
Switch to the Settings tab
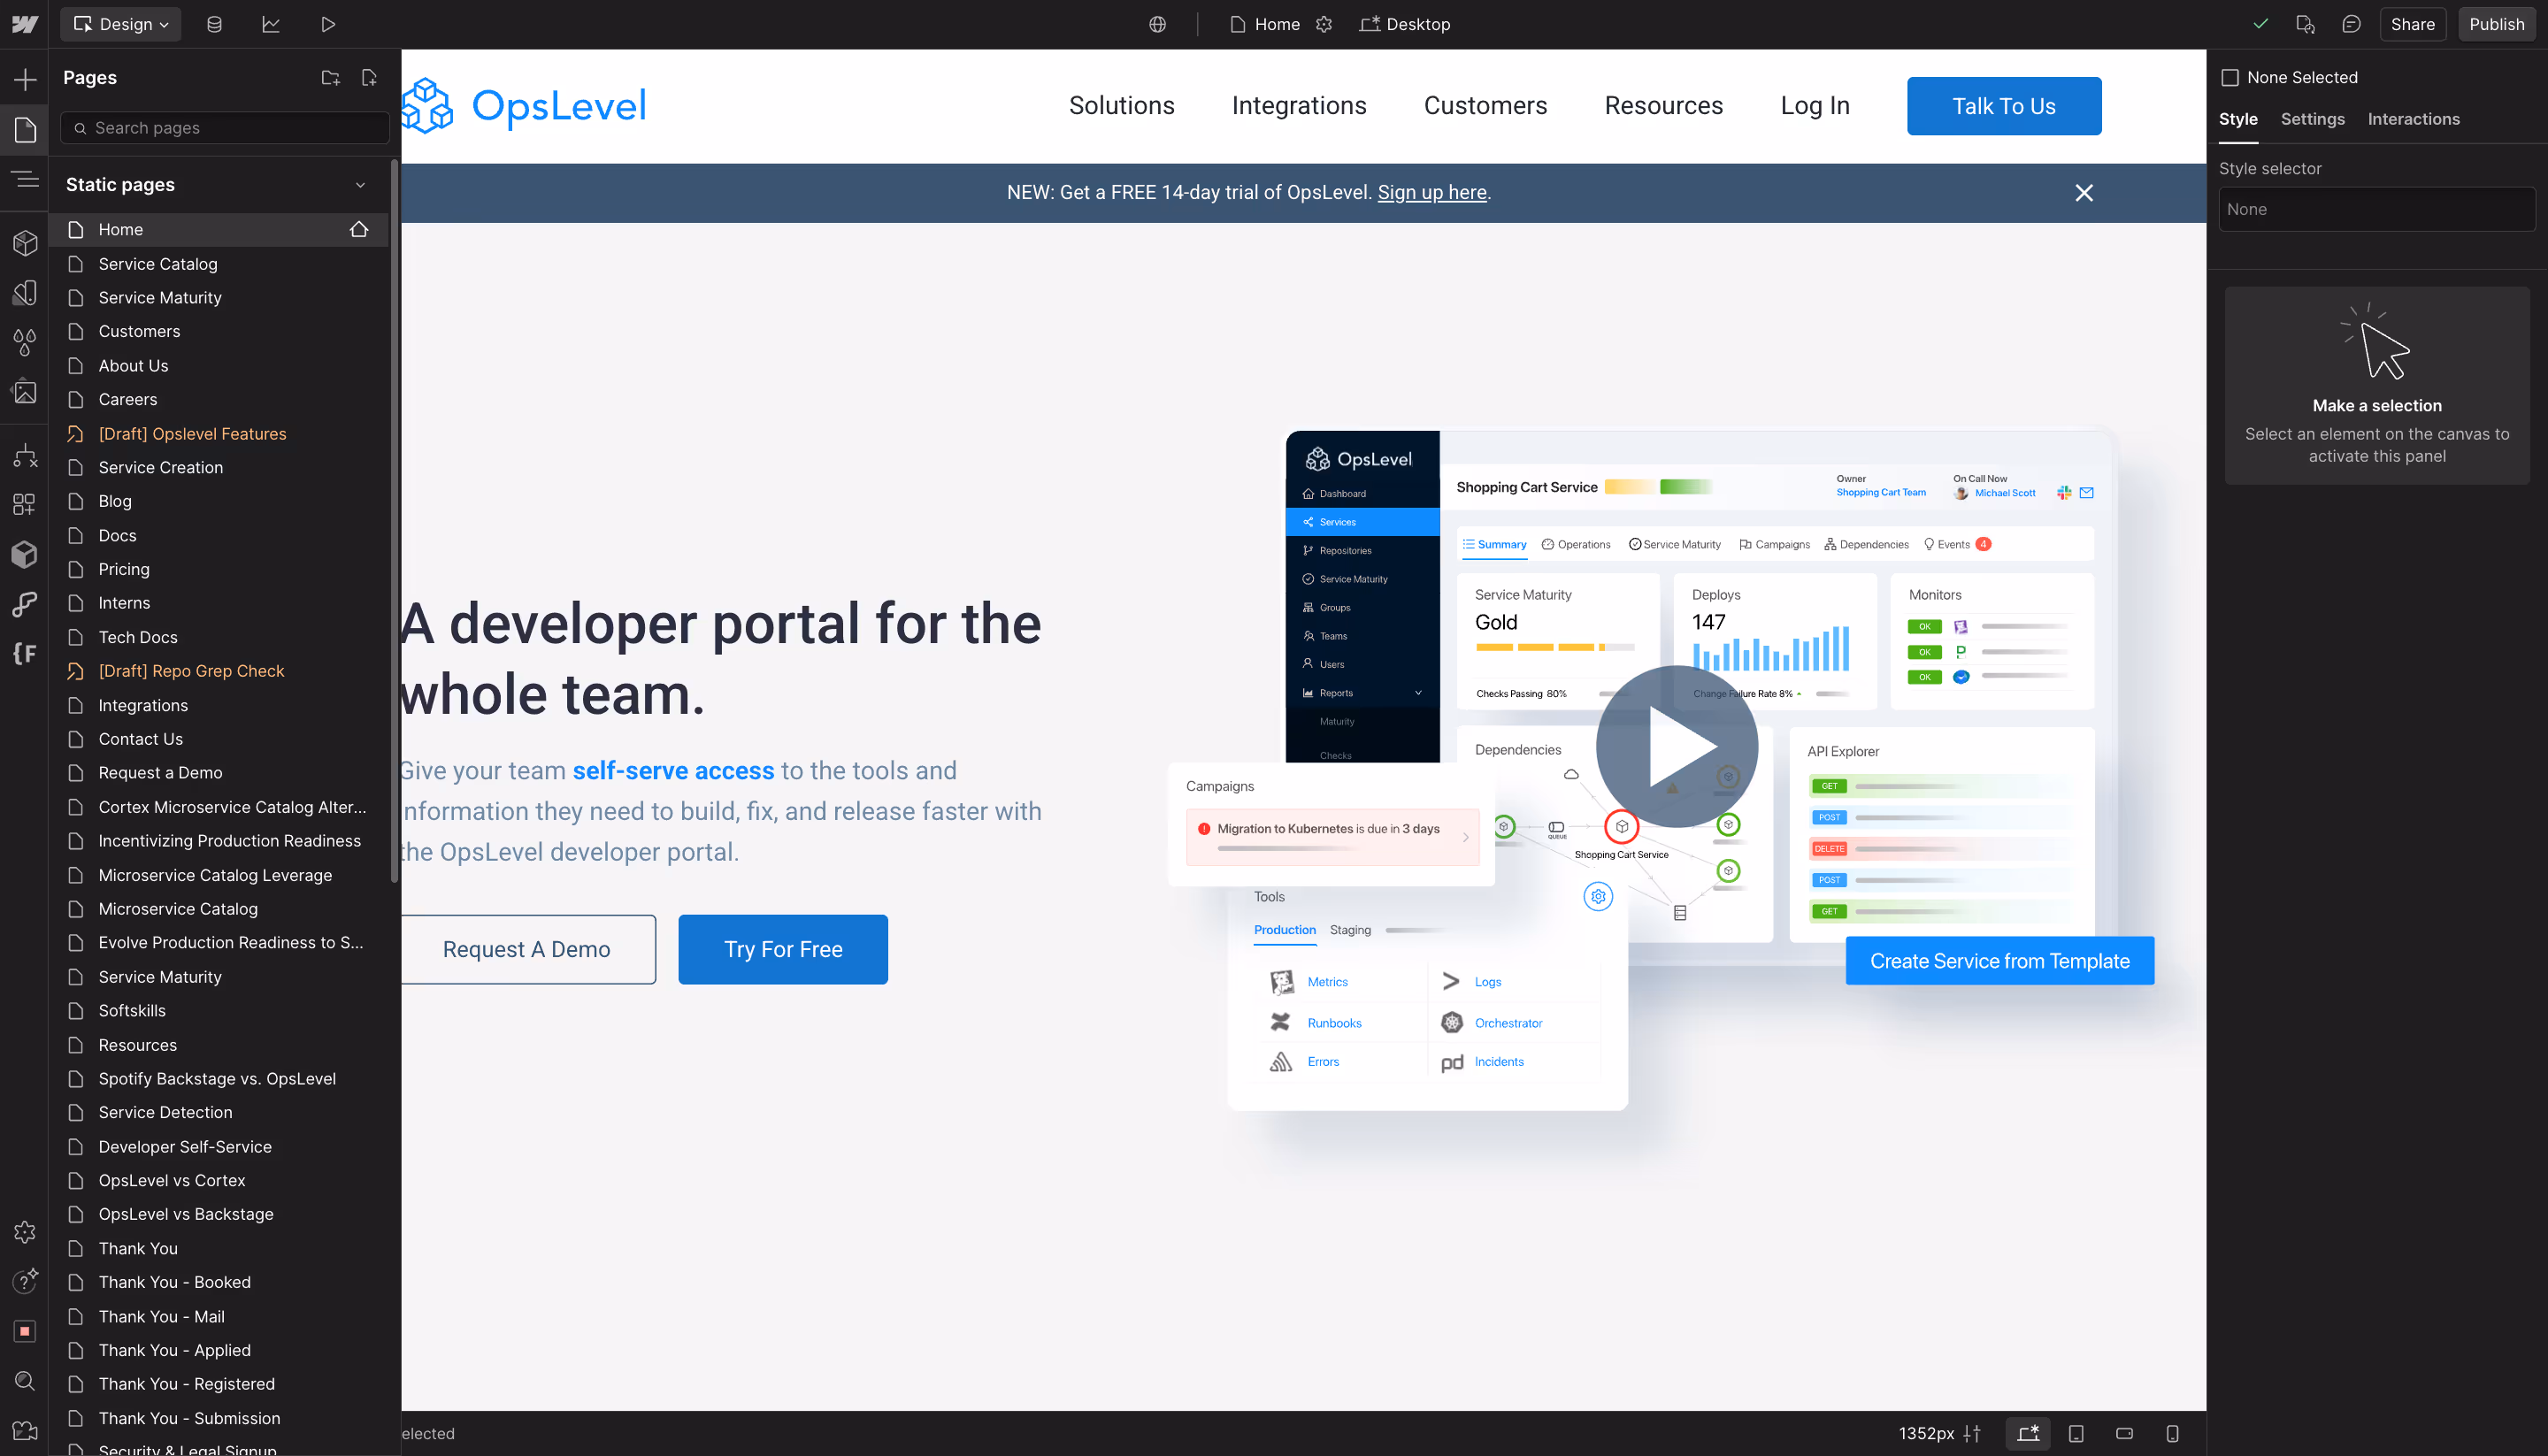click(x=2312, y=119)
